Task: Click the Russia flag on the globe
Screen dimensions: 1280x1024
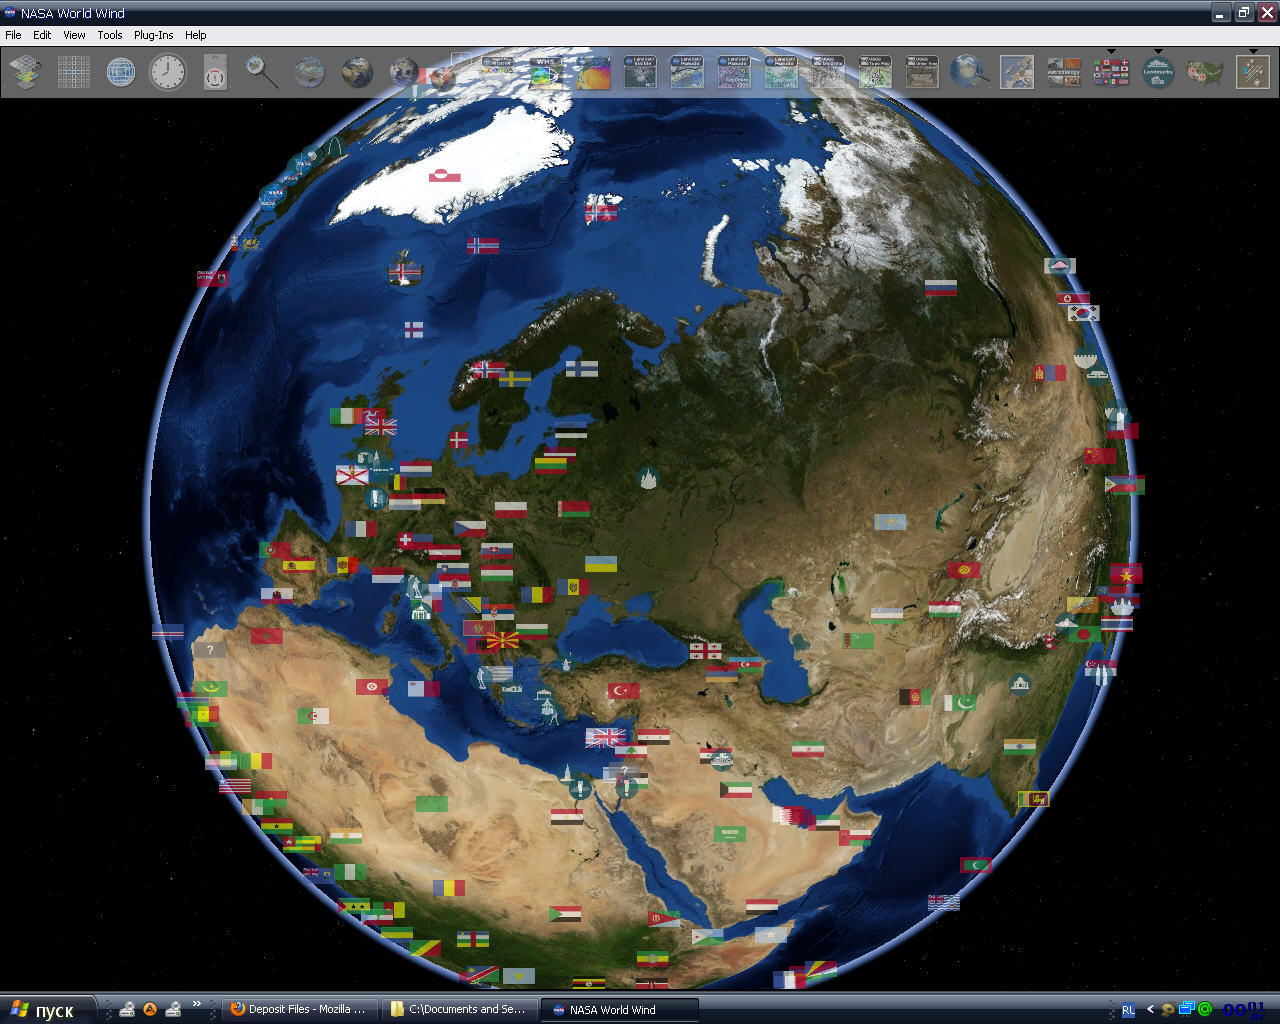Action: [x=941, y=288]
